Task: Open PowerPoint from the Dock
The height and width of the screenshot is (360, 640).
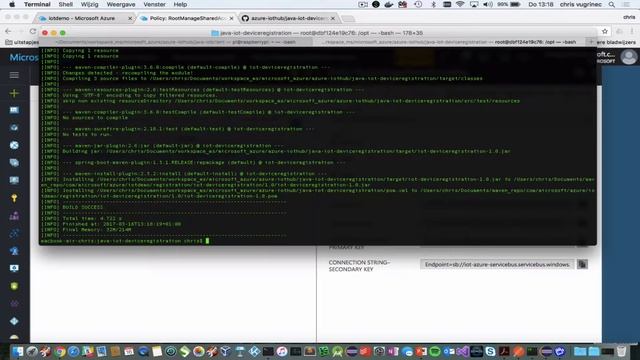Action: 421,352
